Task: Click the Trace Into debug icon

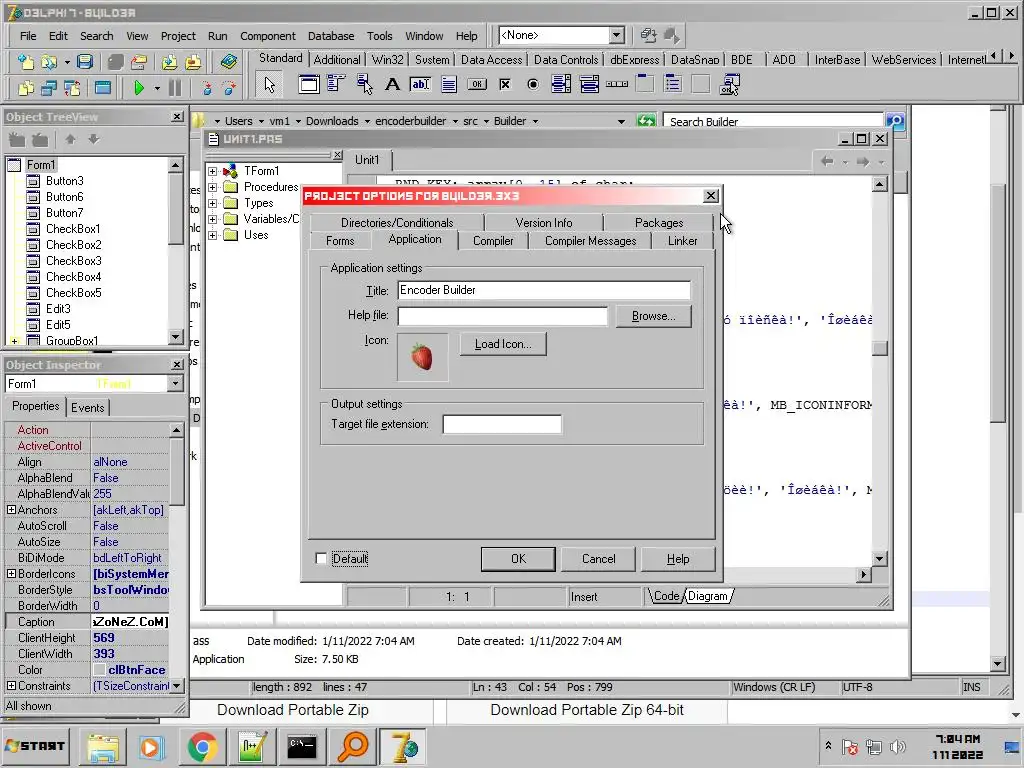Action: (206, 87)
